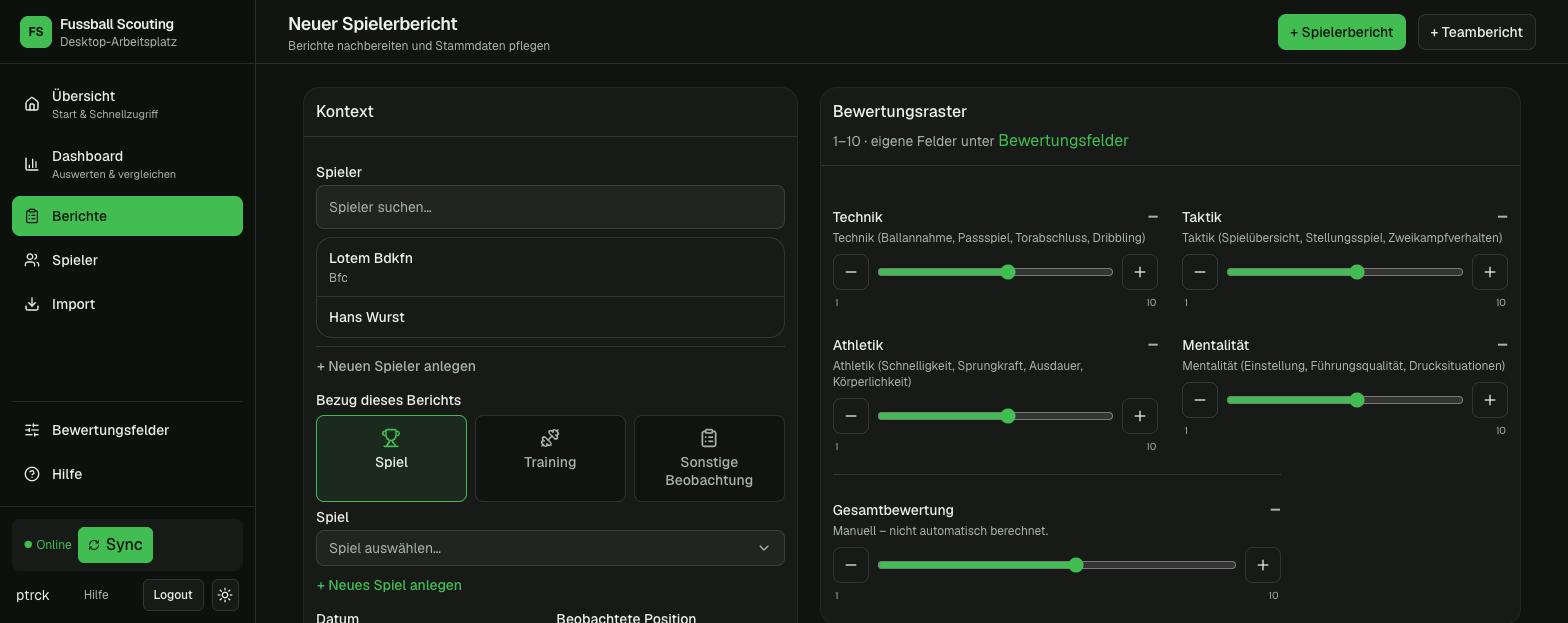Open the Dashboard page
This screenshot has width=1568, height=623.
point(127,164)
